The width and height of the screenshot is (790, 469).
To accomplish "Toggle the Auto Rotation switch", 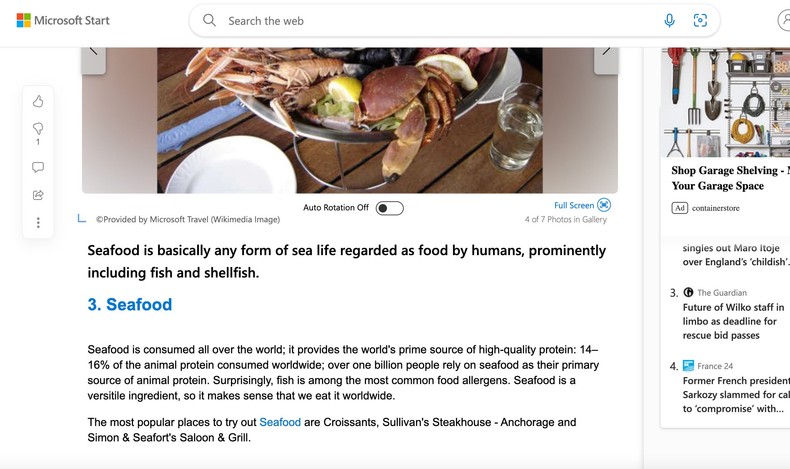I will (x=389, y=208).
